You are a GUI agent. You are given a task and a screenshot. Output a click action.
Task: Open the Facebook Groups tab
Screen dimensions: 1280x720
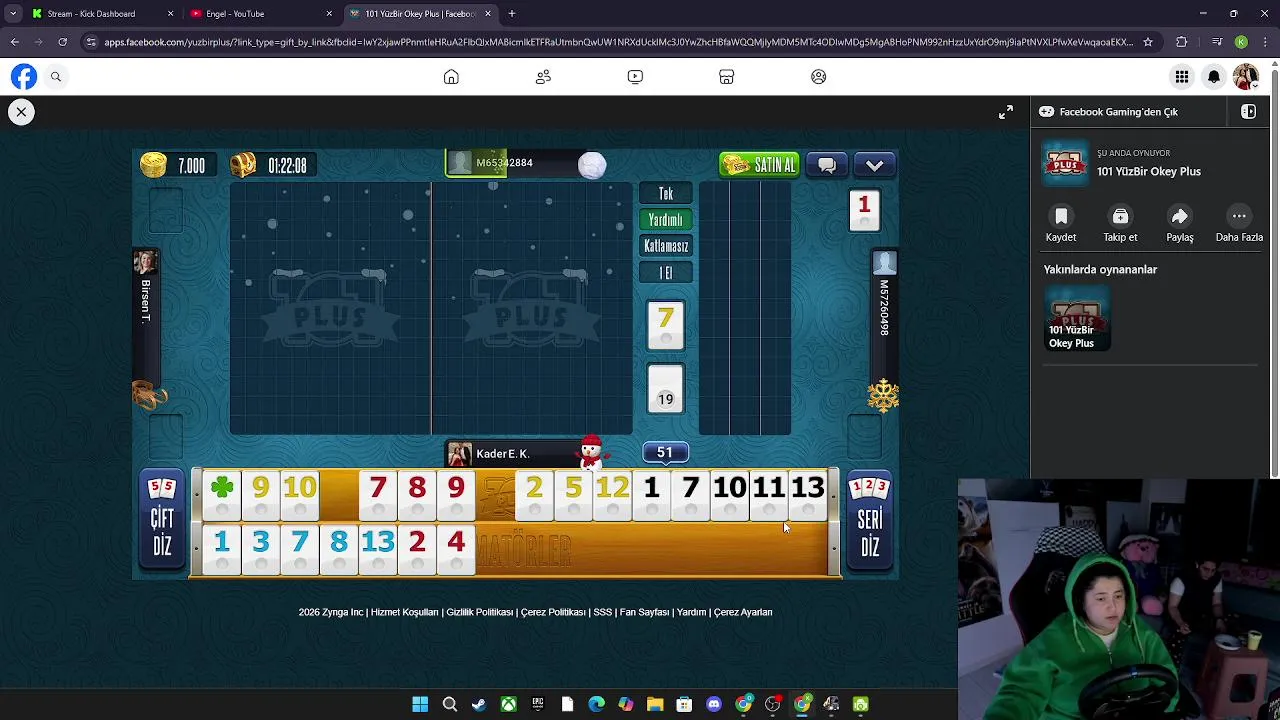point(819,77)
